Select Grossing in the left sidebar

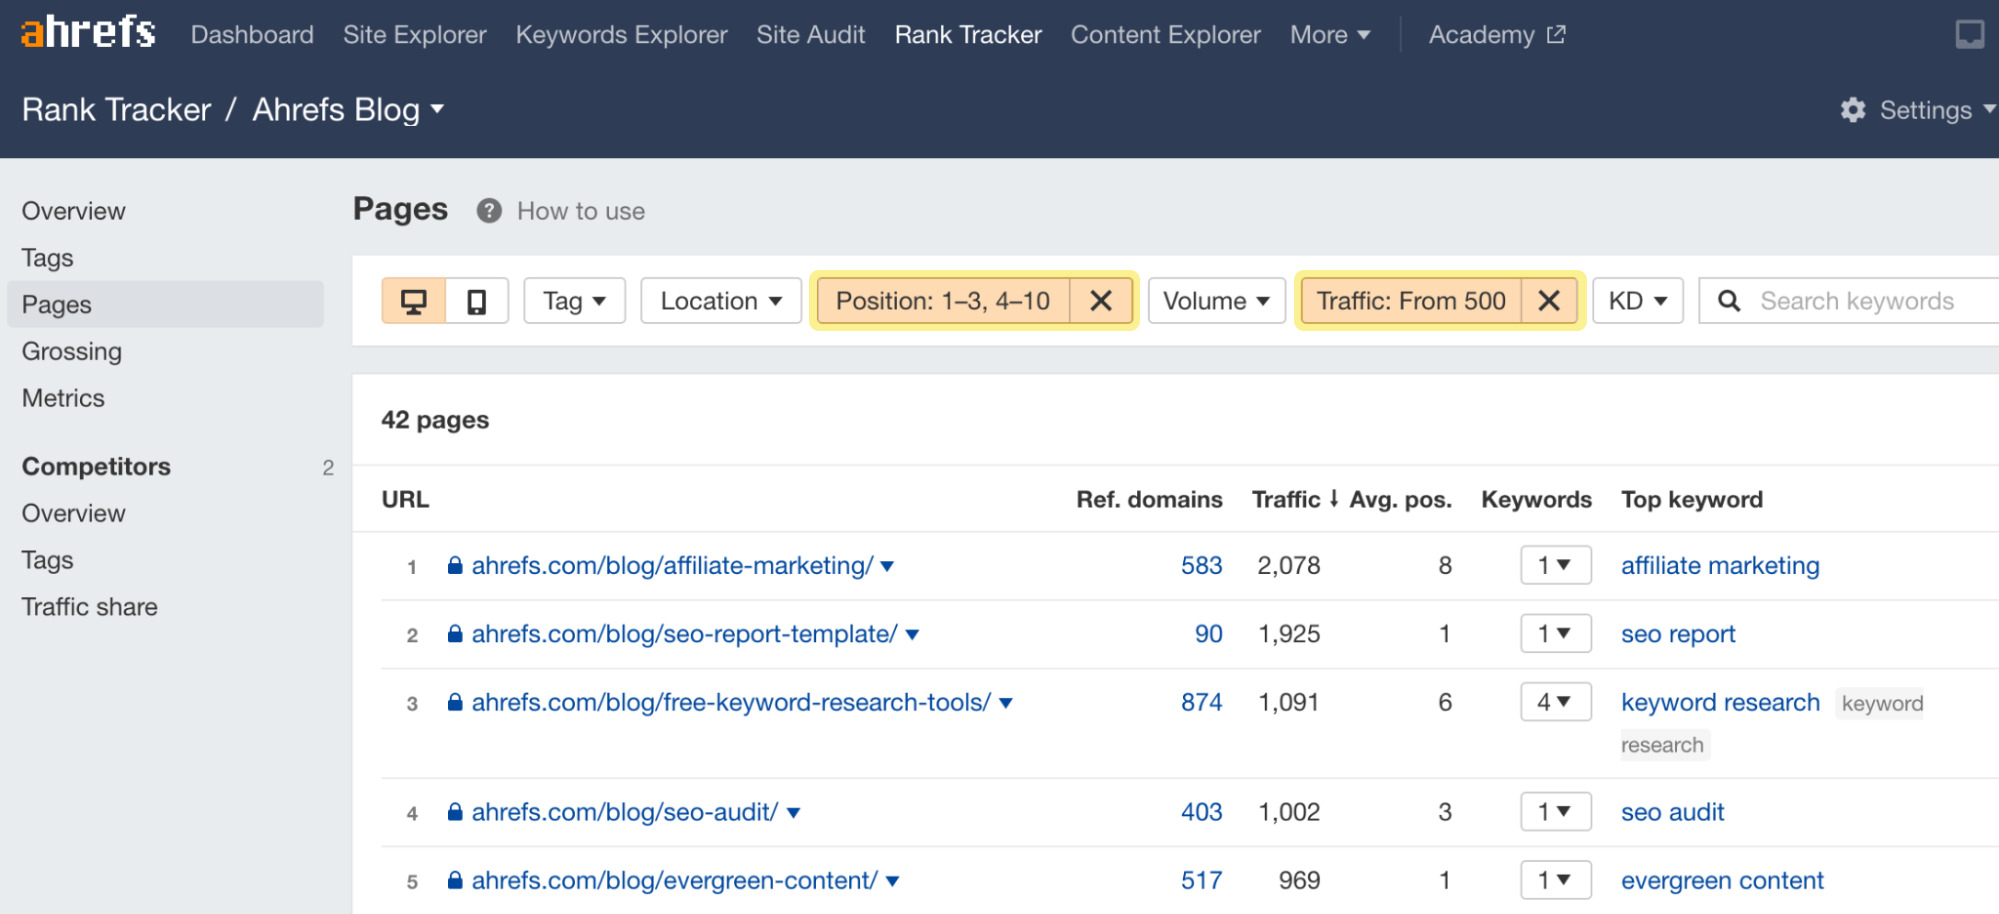click(x=72, y=352)
